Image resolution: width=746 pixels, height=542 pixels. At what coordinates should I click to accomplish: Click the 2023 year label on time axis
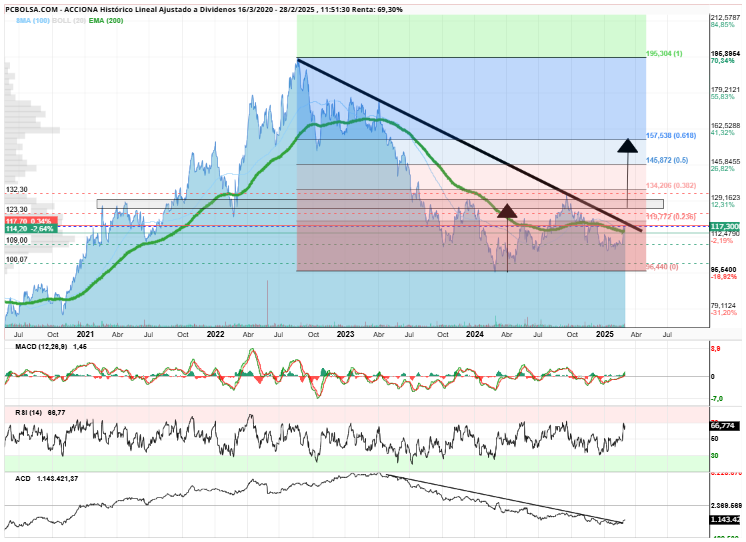coord(345,334)
